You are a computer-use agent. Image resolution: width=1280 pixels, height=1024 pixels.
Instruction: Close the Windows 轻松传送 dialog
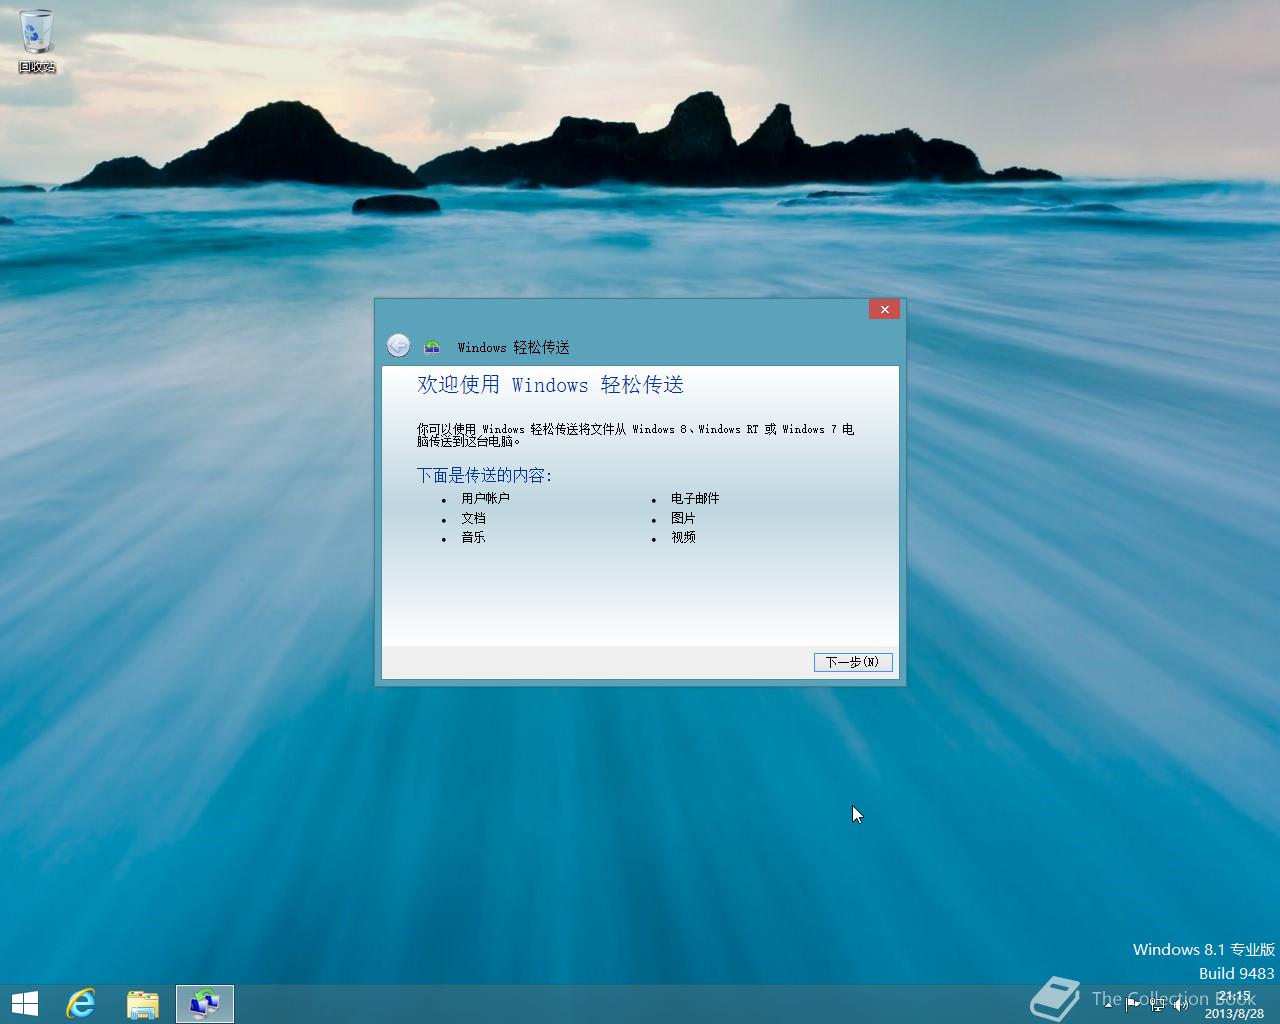tap(884, 309)
